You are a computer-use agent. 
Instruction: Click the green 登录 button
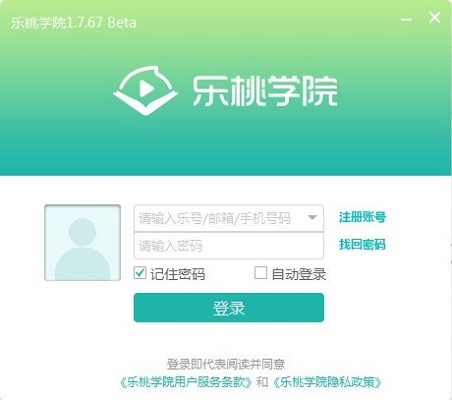click(x=229, y=308)
